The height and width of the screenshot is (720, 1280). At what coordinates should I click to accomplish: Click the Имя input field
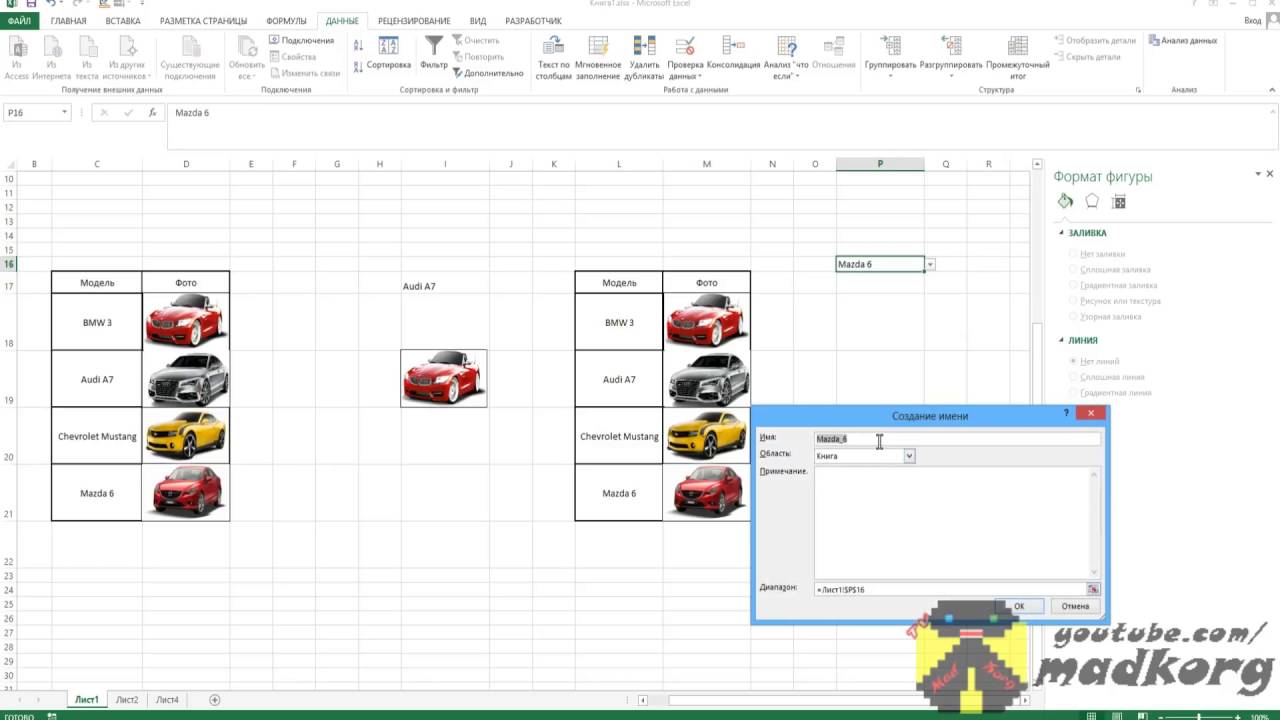tap(957, 438)
